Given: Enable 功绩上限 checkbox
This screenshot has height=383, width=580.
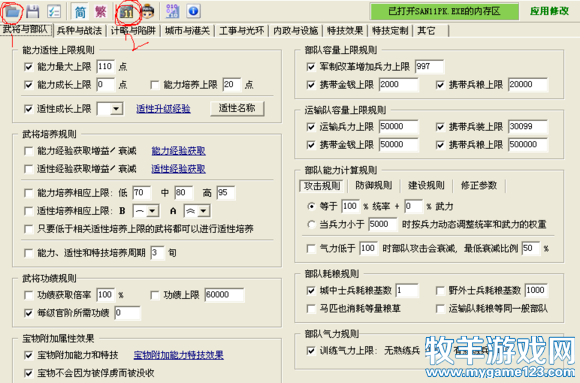Looking at the screenshot, I should click(x=155, y=295).
